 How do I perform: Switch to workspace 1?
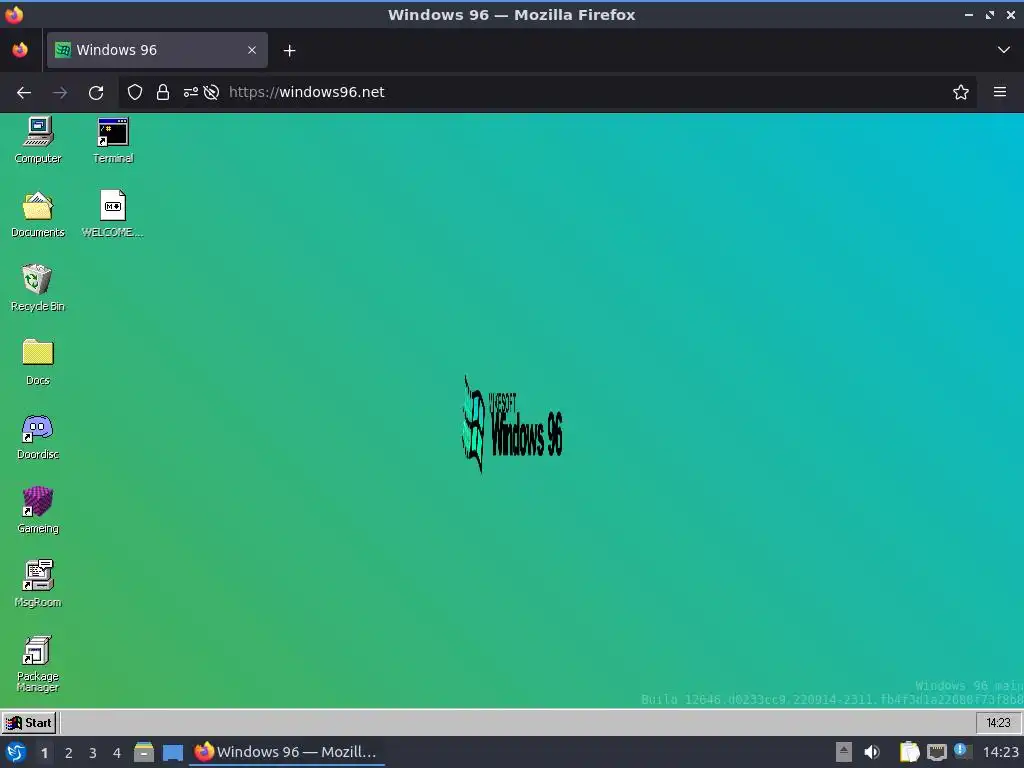(44, 753)
